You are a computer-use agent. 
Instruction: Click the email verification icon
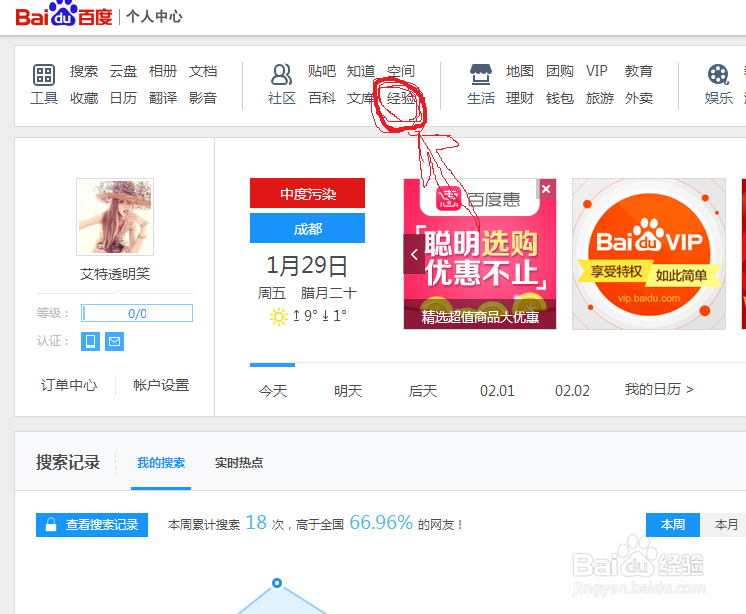tap(114, 341)
